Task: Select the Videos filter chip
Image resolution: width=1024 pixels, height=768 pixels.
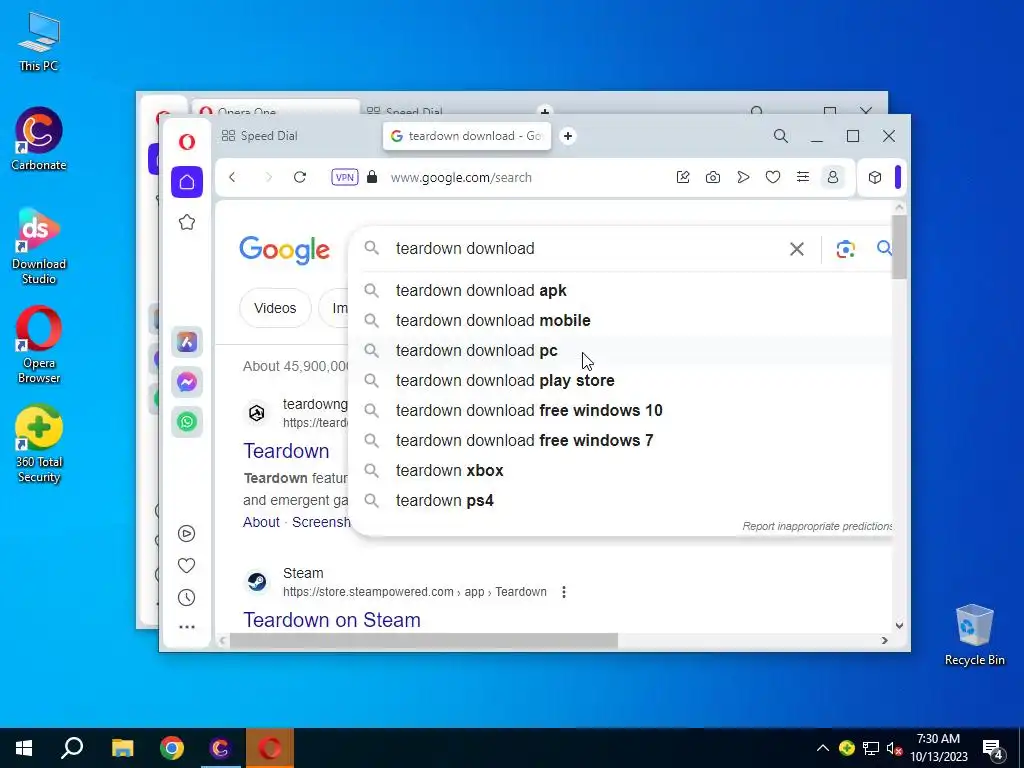Action: 275,308
